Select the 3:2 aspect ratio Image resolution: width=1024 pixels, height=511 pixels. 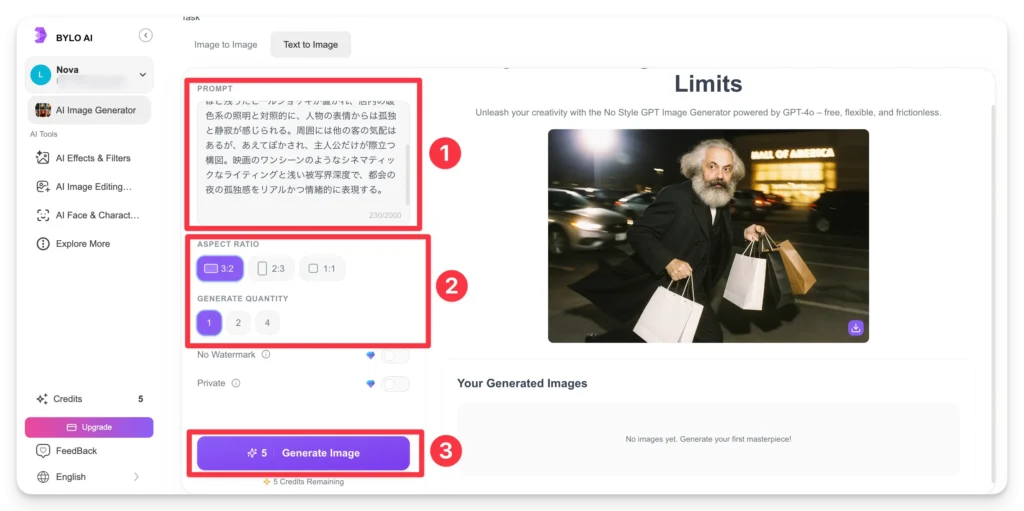coord(220,269)
